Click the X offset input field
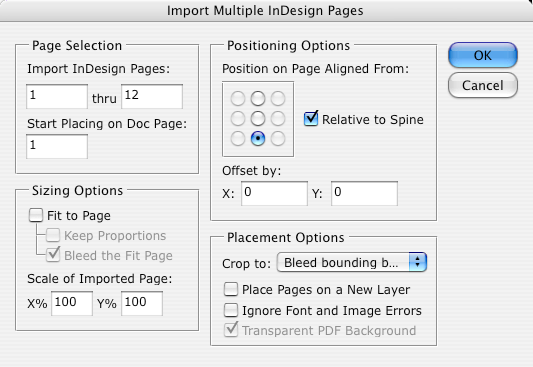The height and width of the screenshot is (367, 533). (274, 193)
